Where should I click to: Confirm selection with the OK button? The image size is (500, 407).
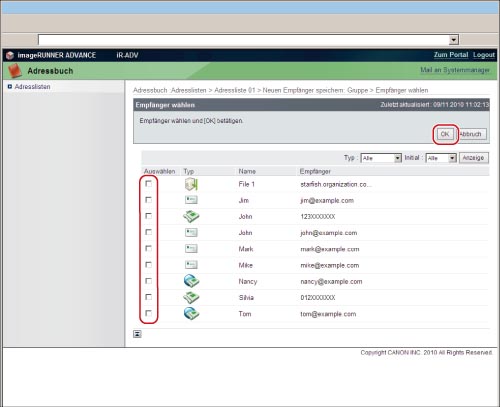445,134
